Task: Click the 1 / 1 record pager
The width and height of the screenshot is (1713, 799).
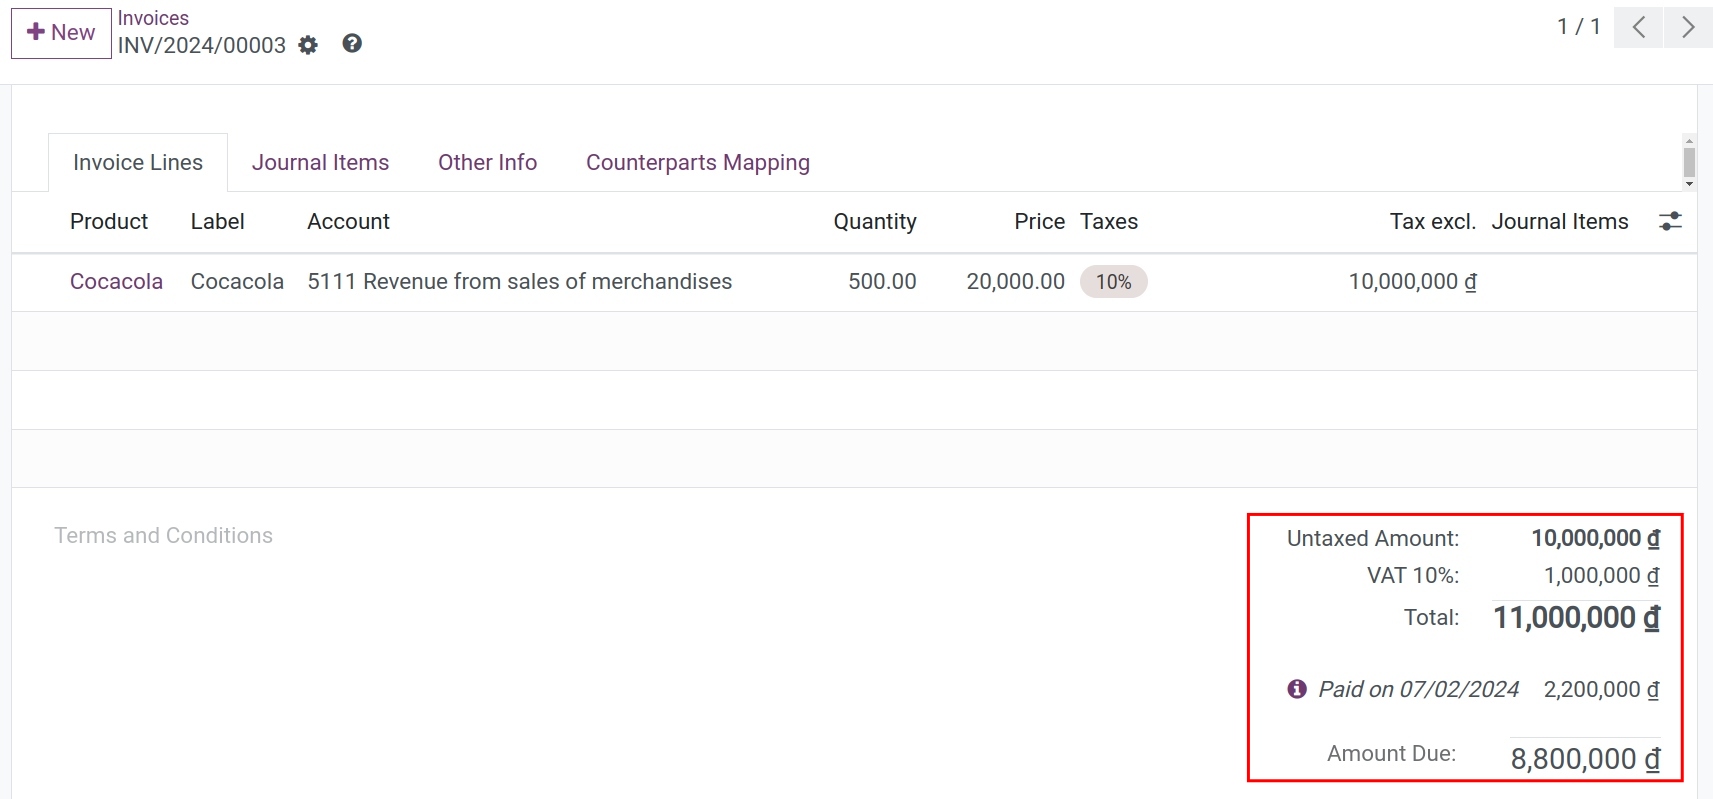Action: click(x=1579, y=27)
